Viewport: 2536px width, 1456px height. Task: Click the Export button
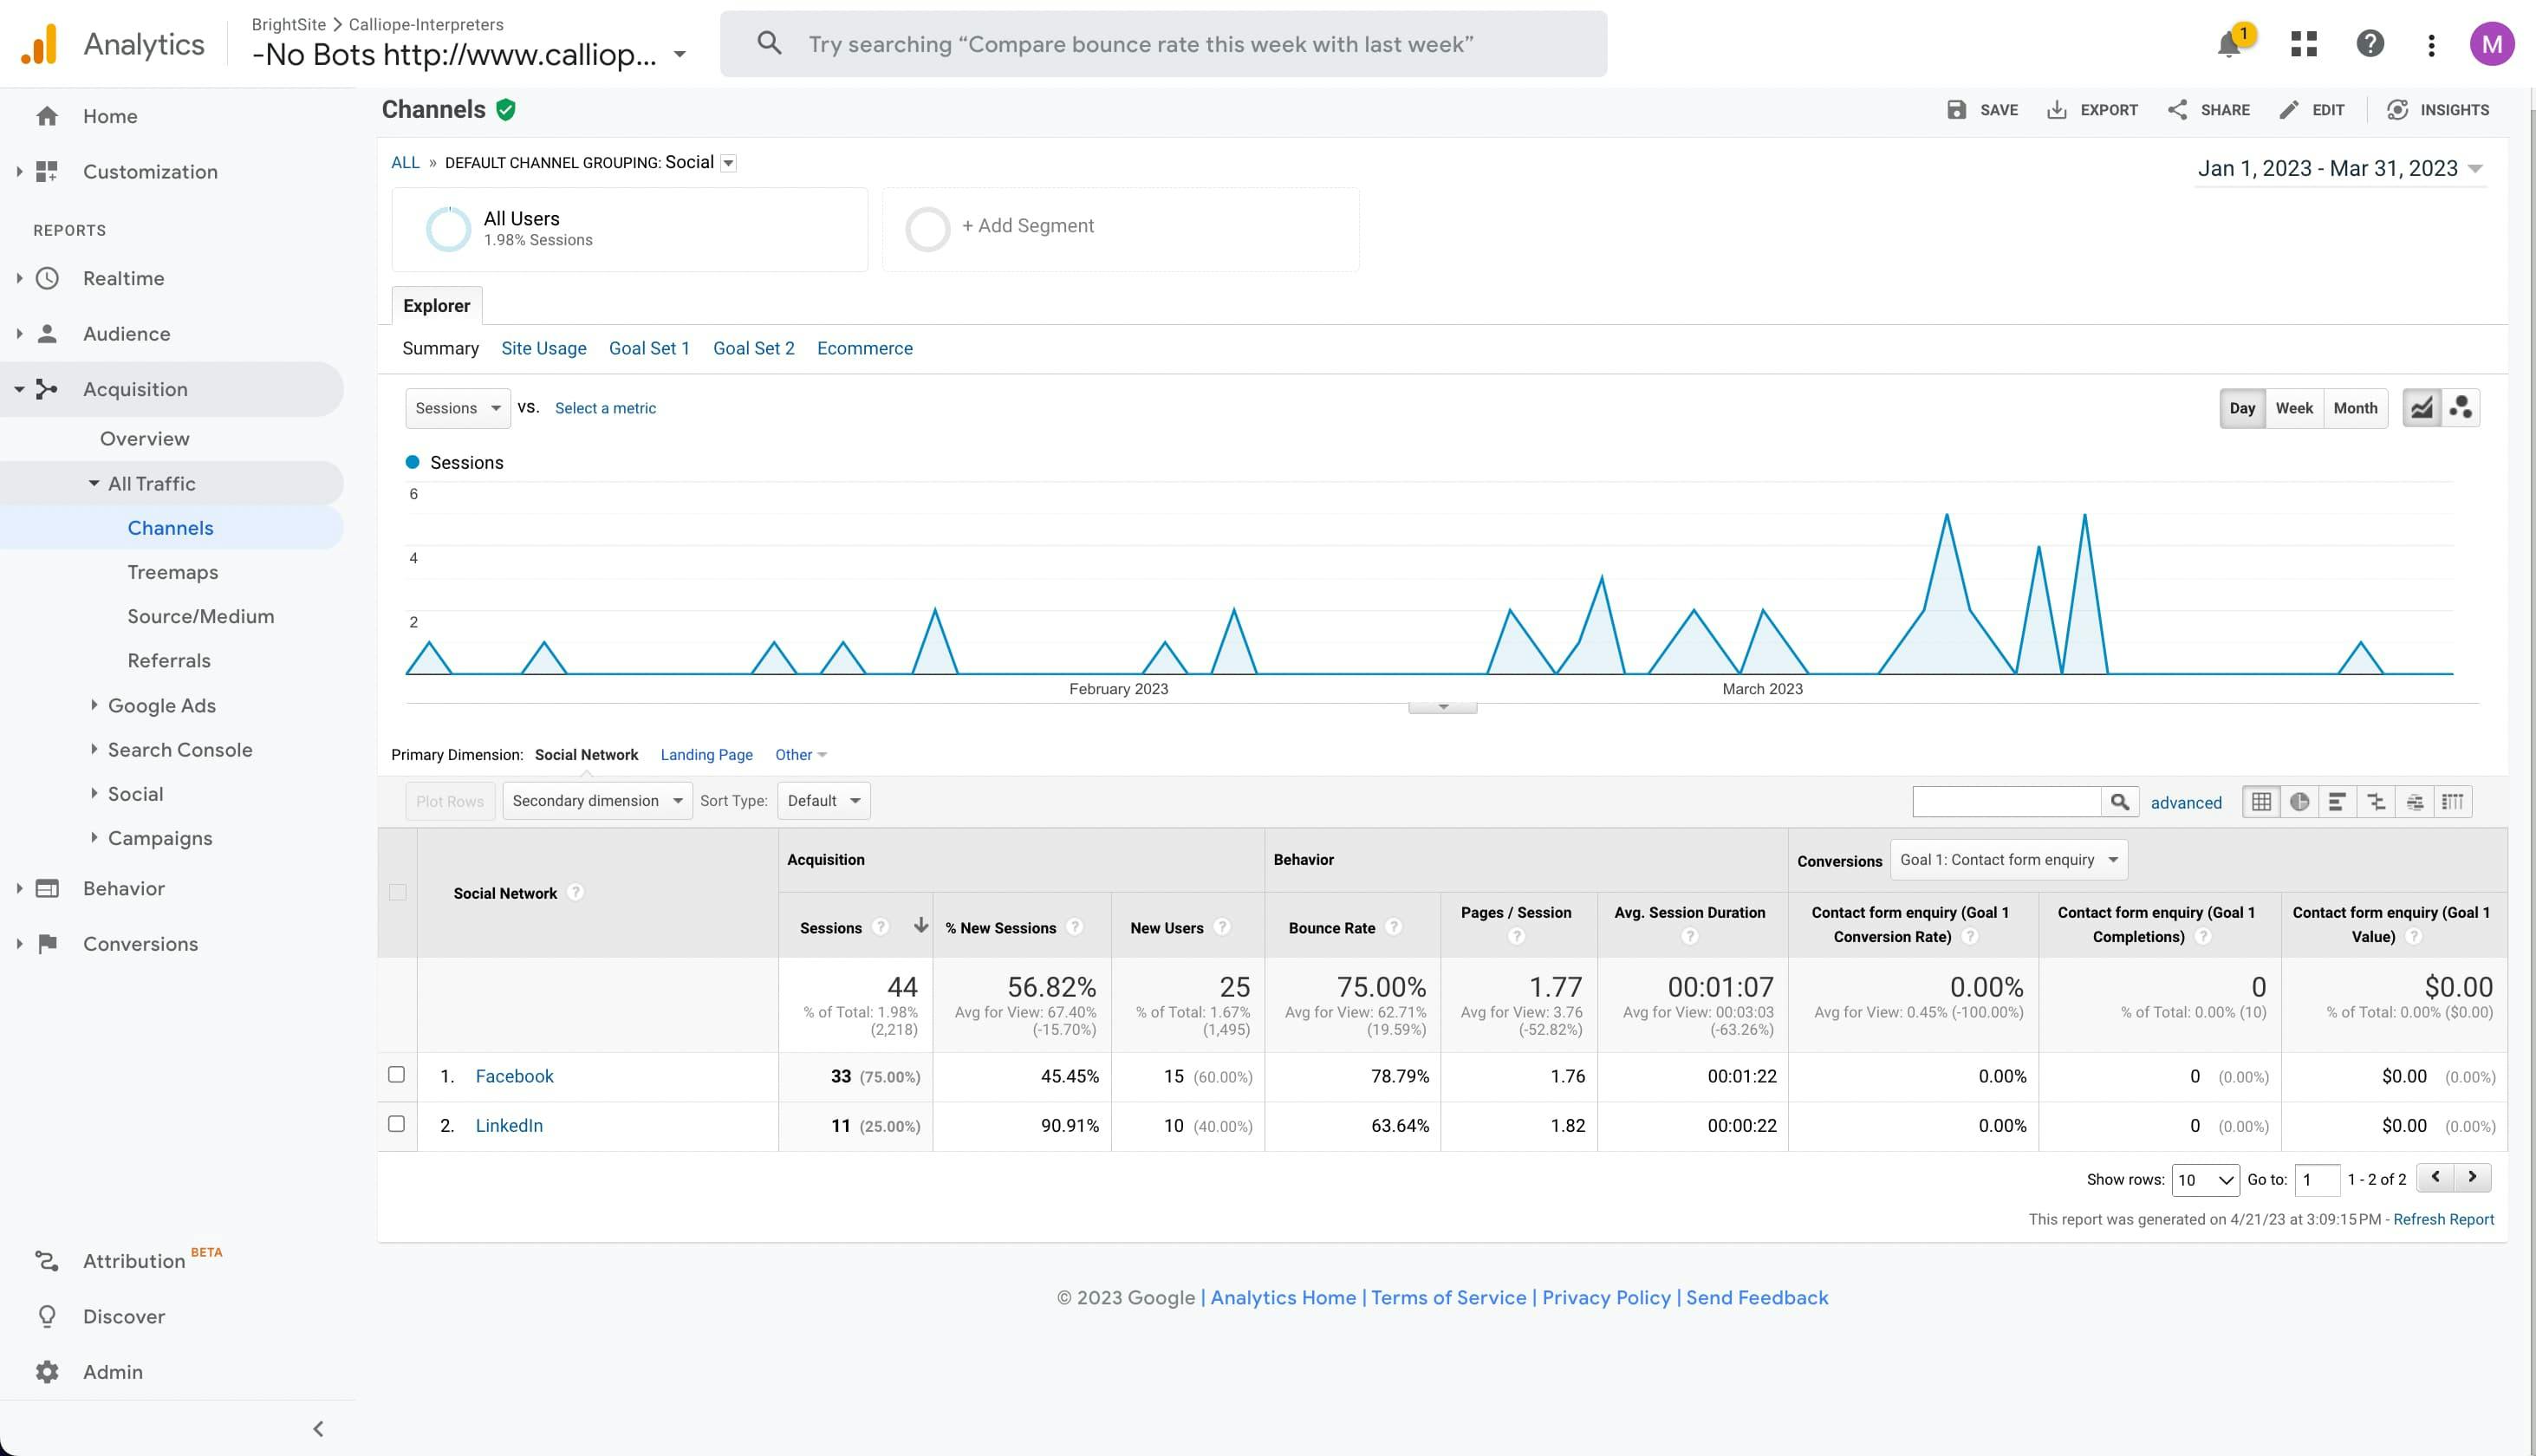click(x=2092, y=110)
